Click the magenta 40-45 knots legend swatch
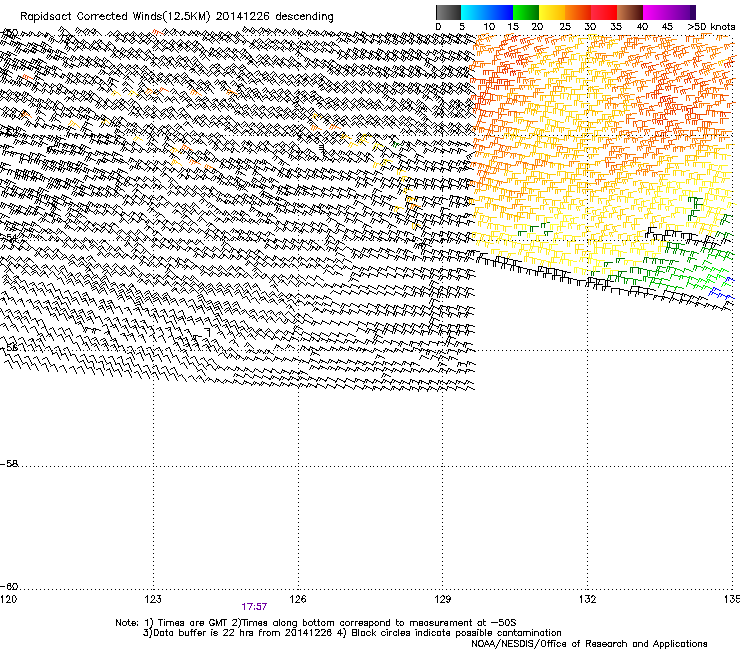This screenshot has width=740, height=650. tap(656, 12)
